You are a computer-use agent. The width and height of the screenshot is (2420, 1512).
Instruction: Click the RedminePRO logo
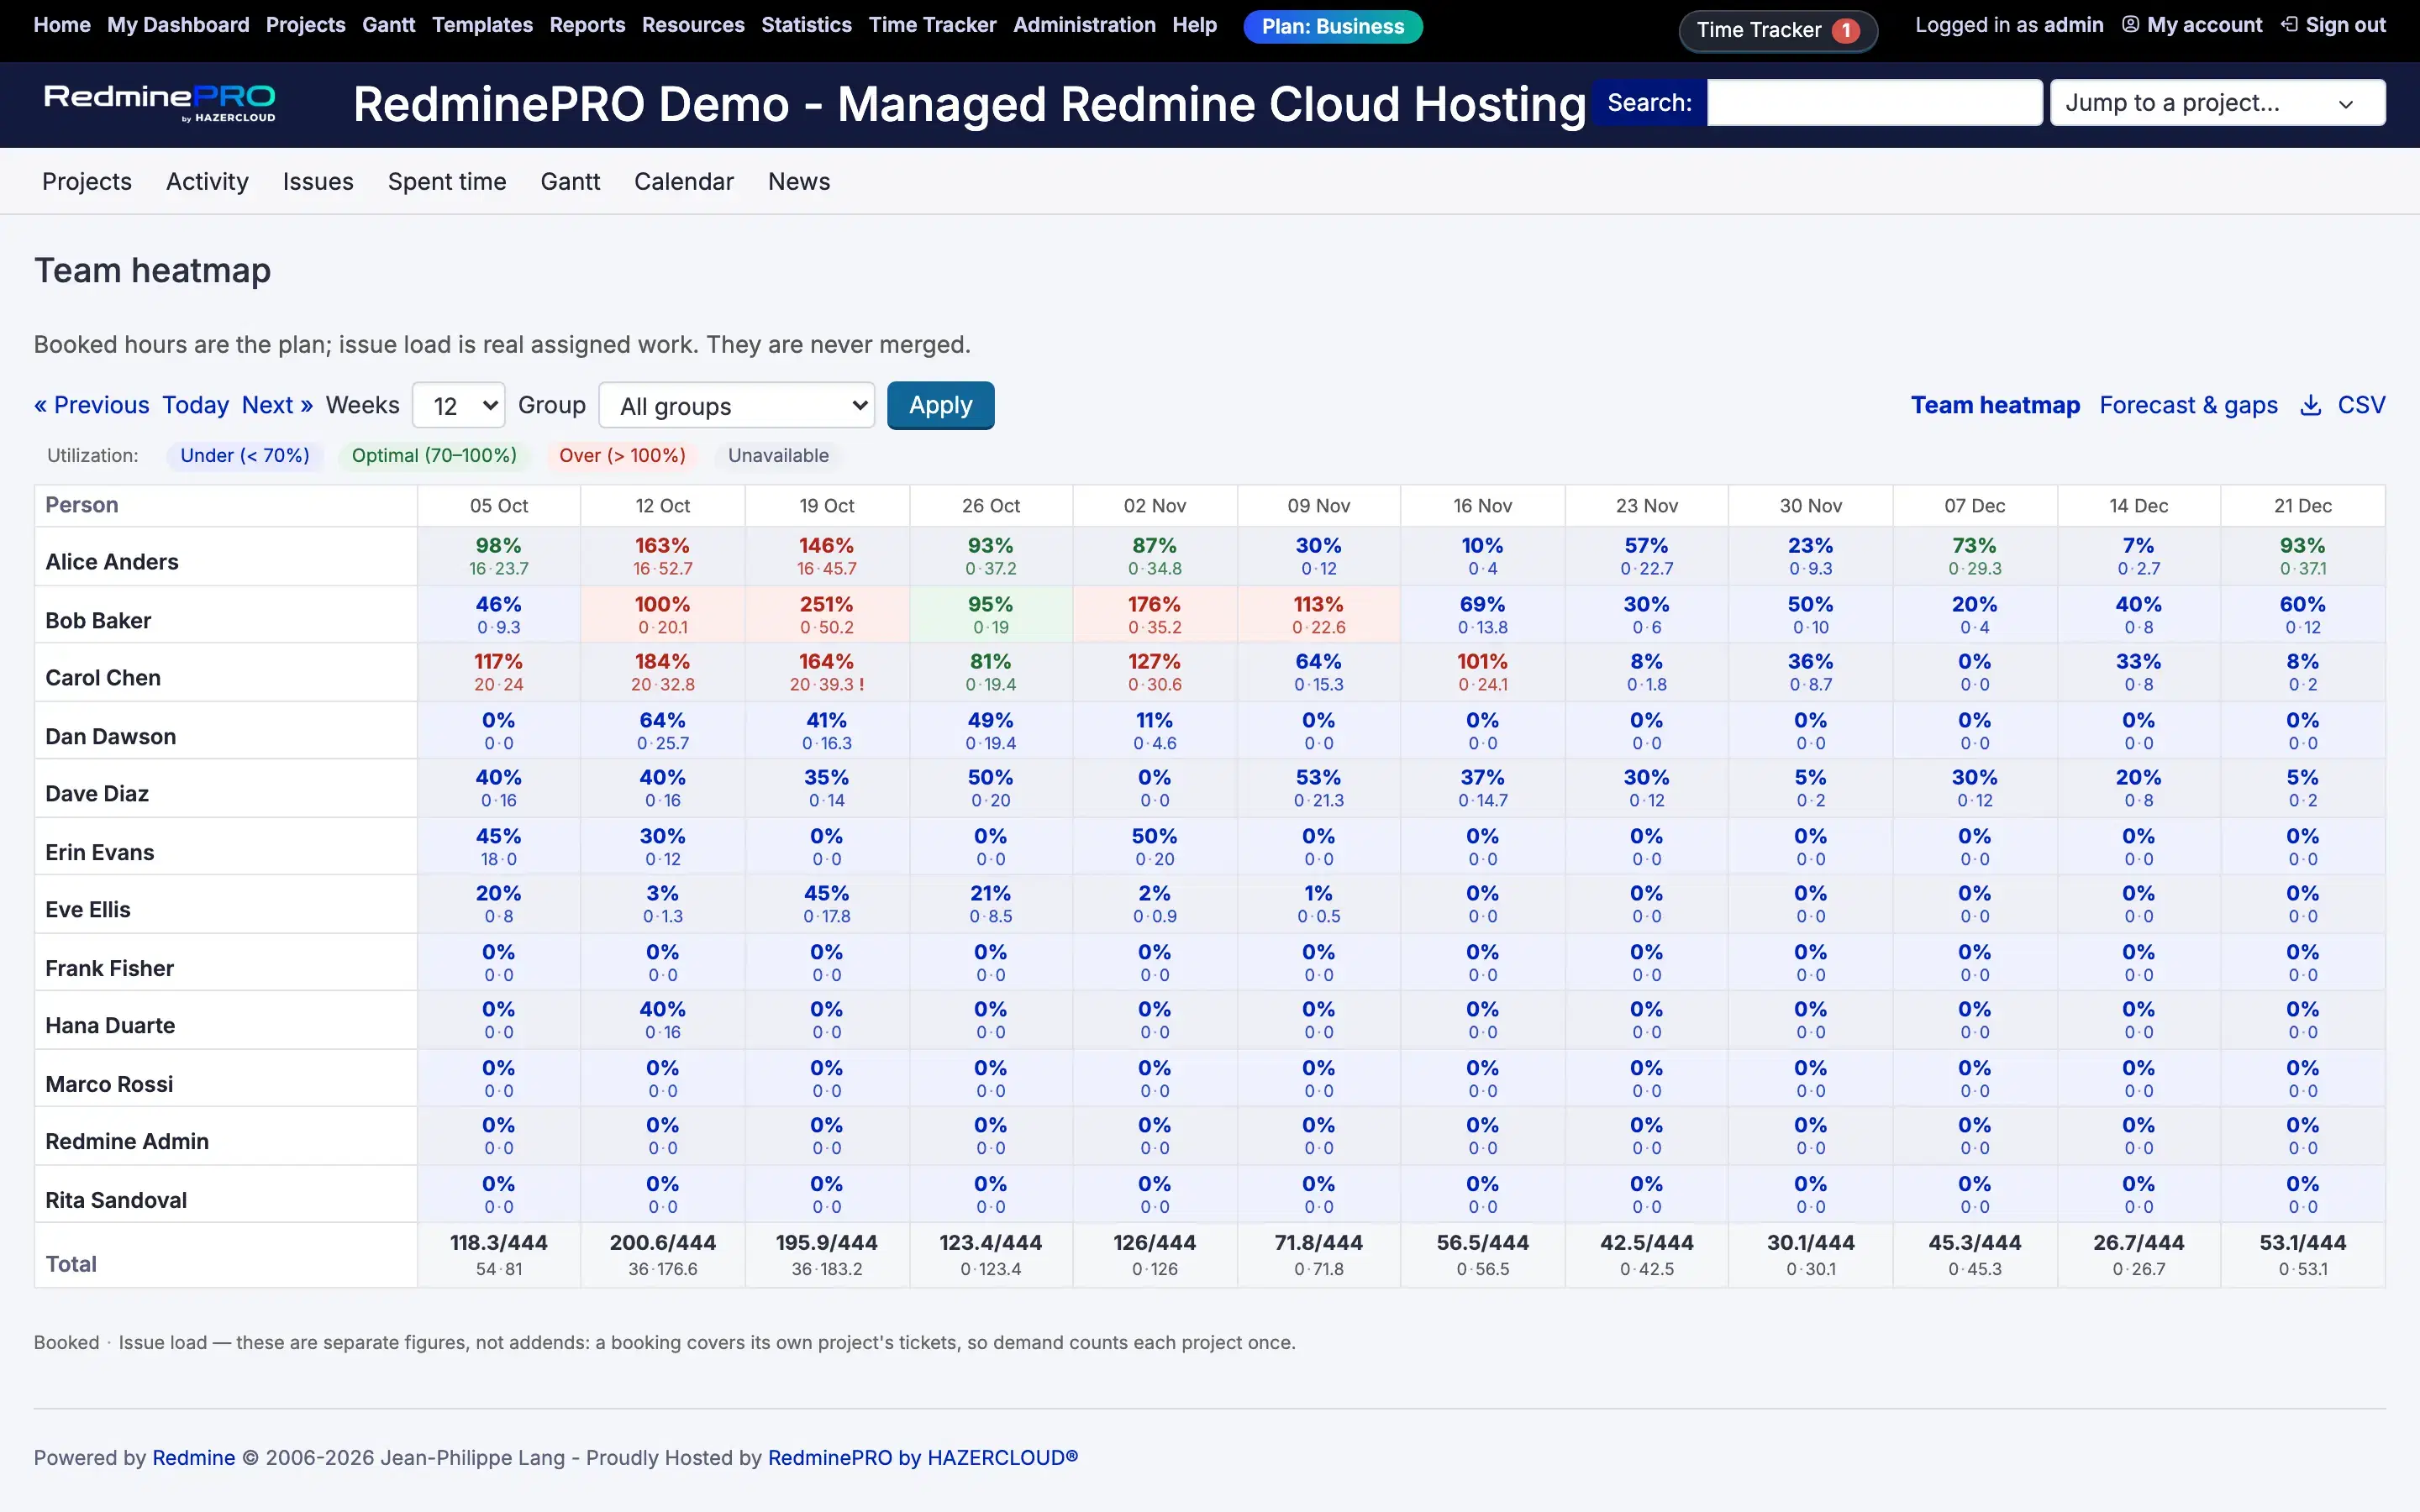(160, 103)
